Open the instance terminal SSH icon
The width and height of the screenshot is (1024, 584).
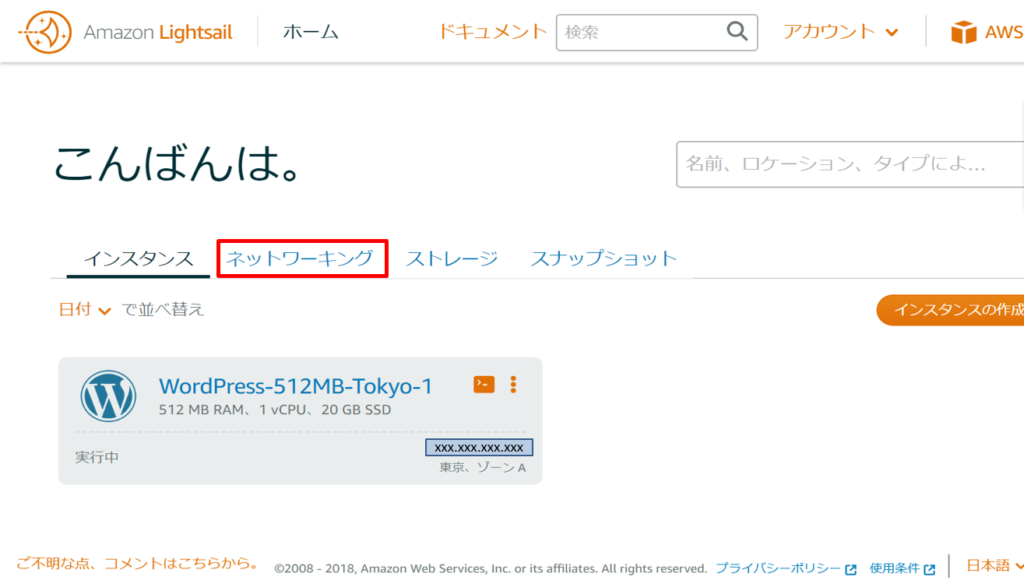(484, 384)
